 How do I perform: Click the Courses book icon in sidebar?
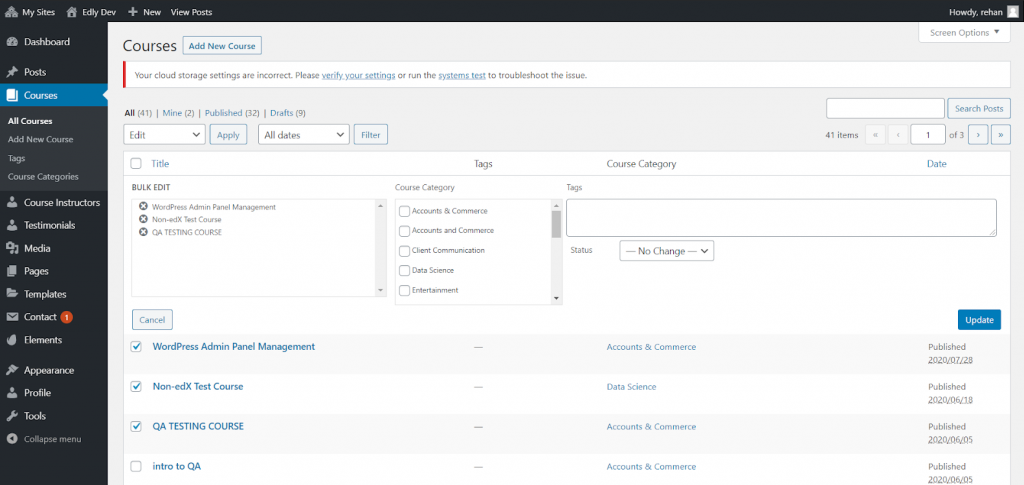point(12,95)
